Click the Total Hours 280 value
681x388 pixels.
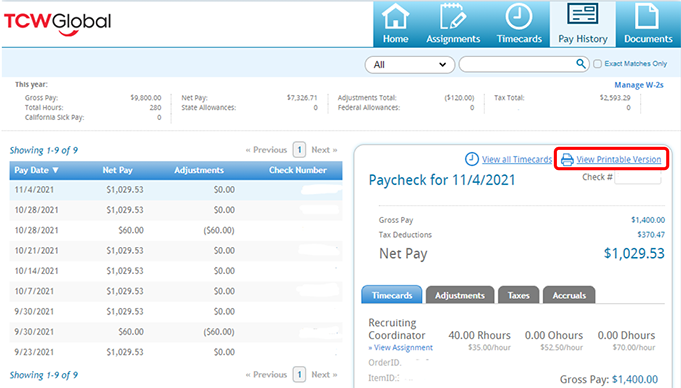[x=155, y=108]
